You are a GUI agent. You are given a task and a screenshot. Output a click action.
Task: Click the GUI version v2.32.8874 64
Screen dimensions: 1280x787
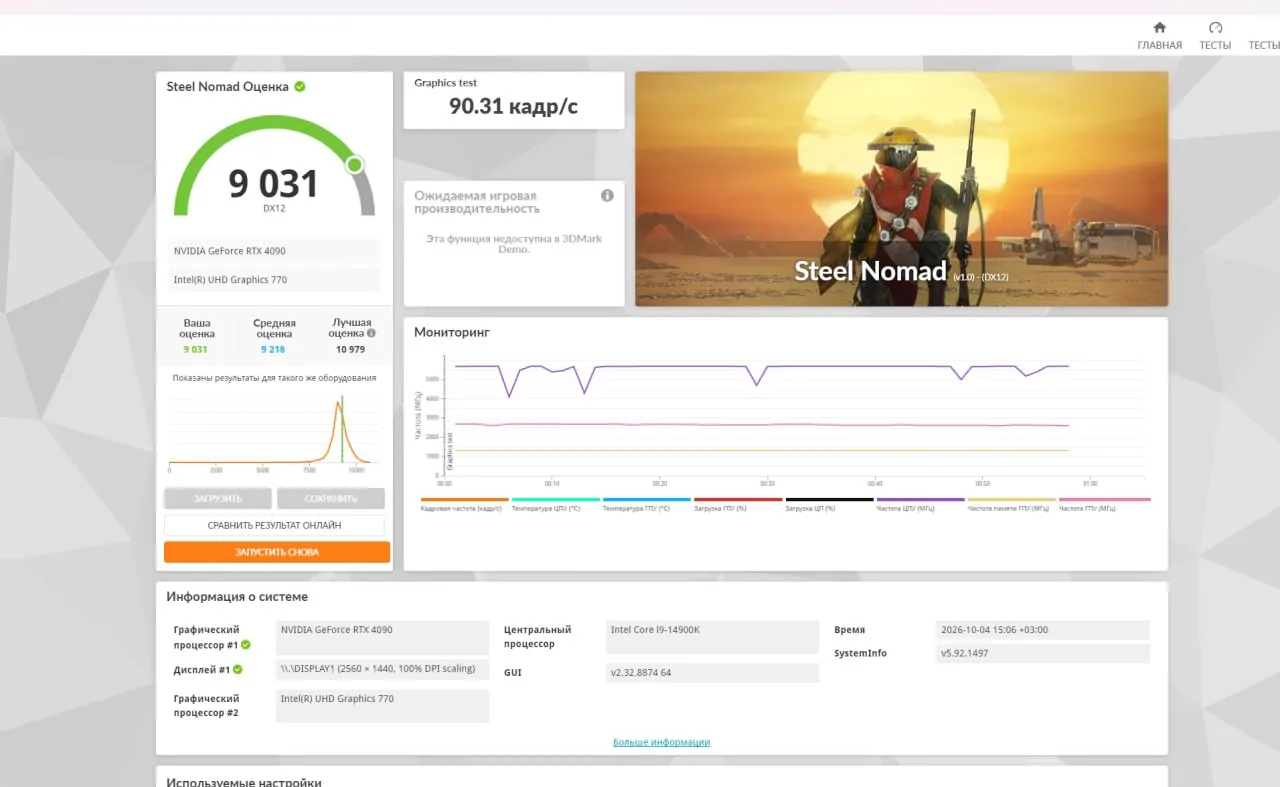712,673
